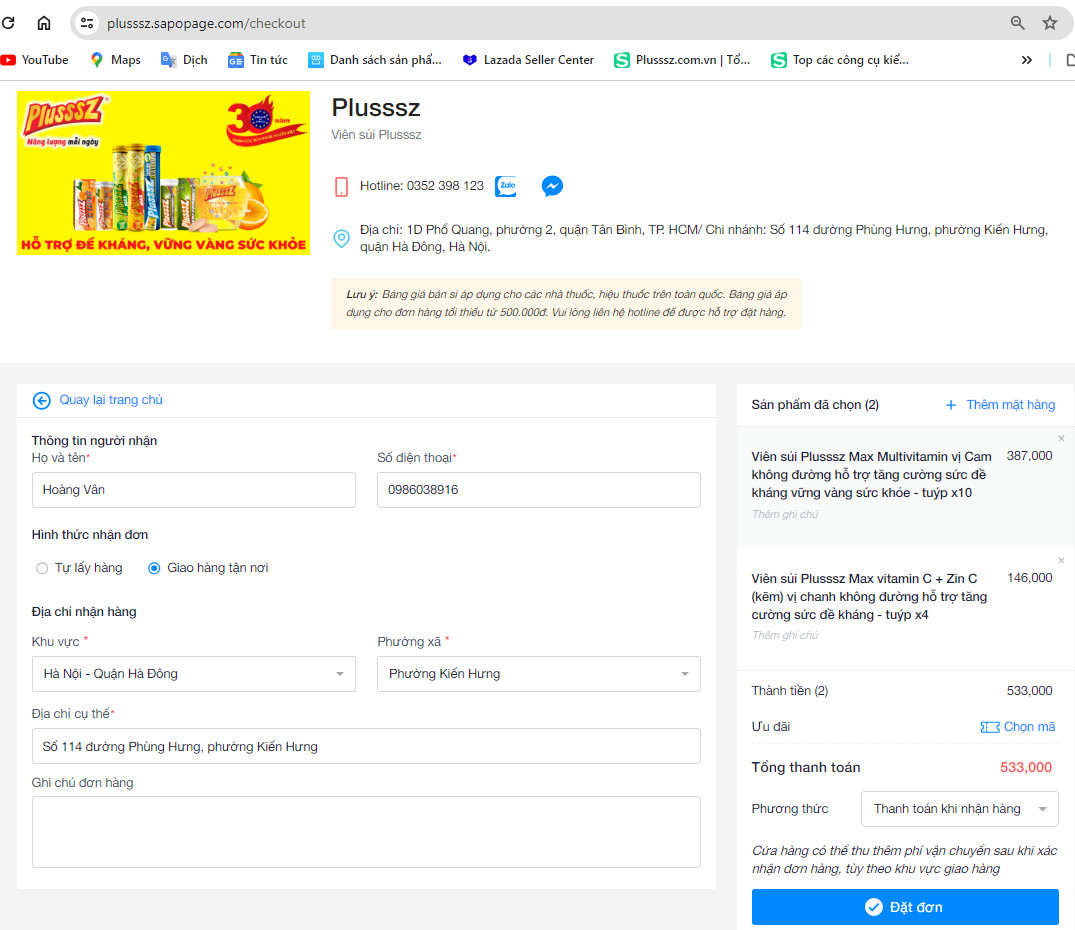Click the Ghi chú đơn hàng note textarea
Screen dimensions: 1075x930
[x=366, y=832]
